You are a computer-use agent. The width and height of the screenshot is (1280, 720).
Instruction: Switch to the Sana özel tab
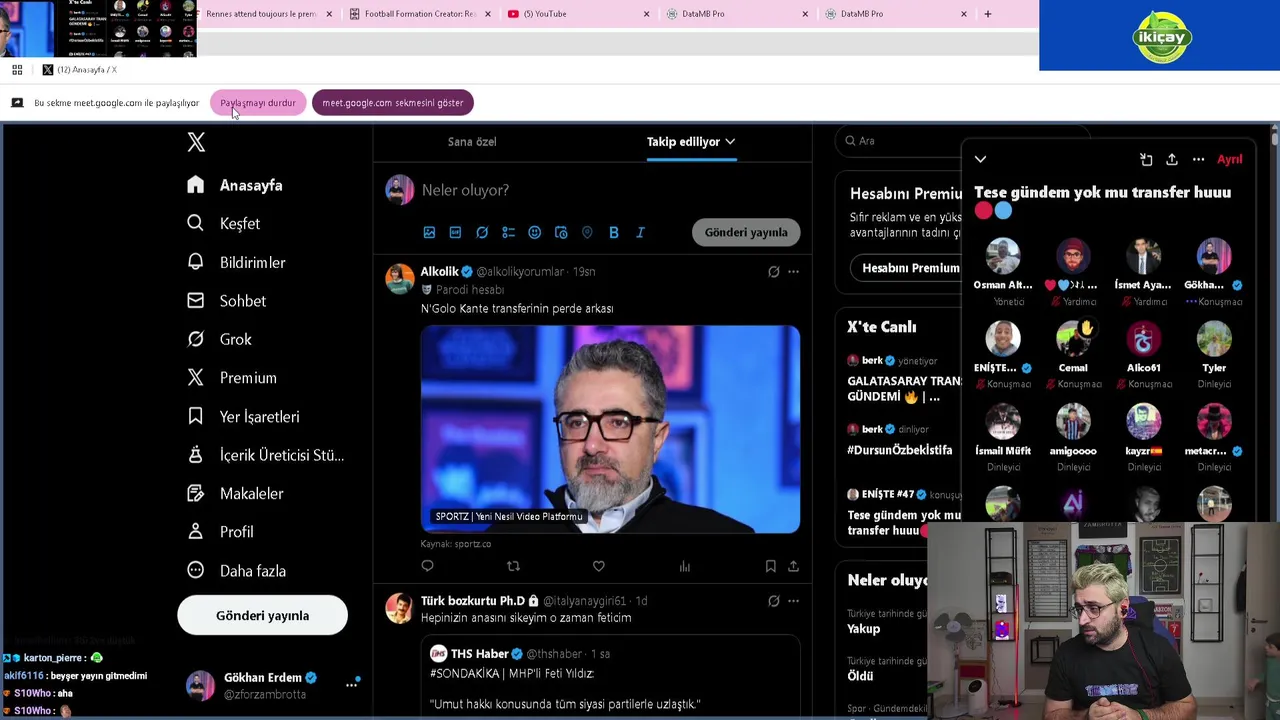point(472,142)
